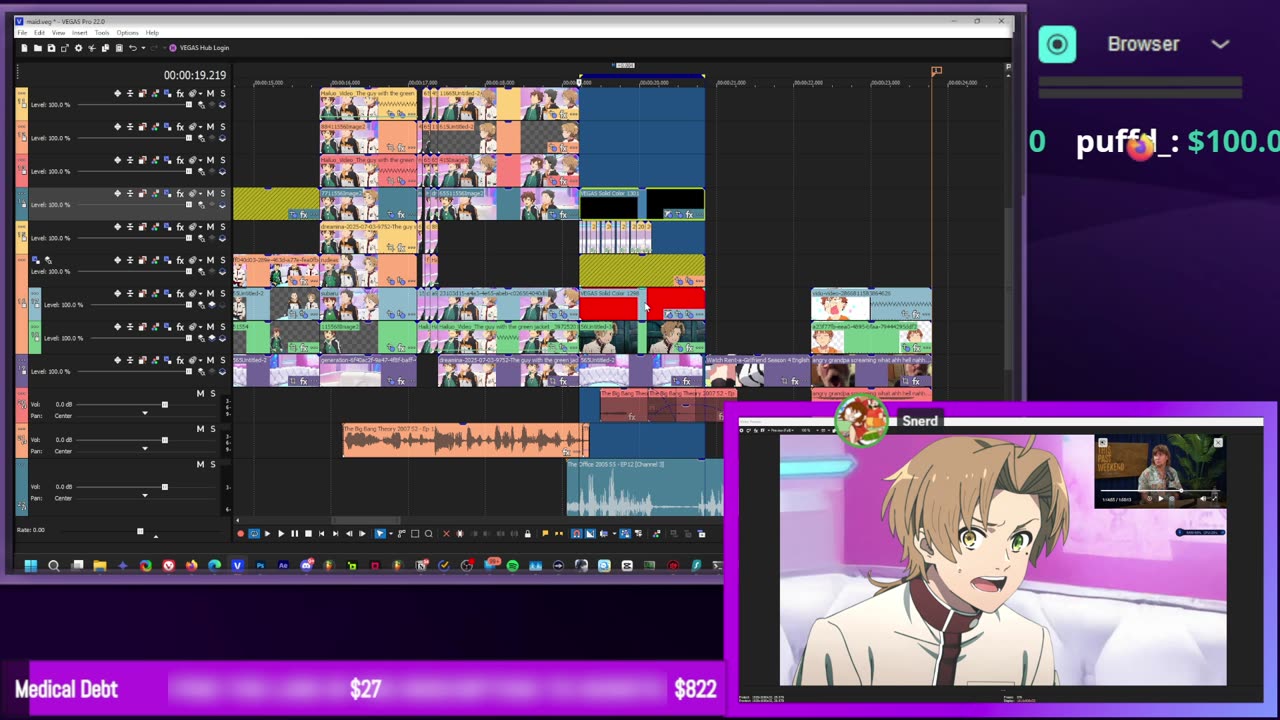Open dropdown beside fx on highlighted track
The image size is (1280, 720).
(201, 193)
